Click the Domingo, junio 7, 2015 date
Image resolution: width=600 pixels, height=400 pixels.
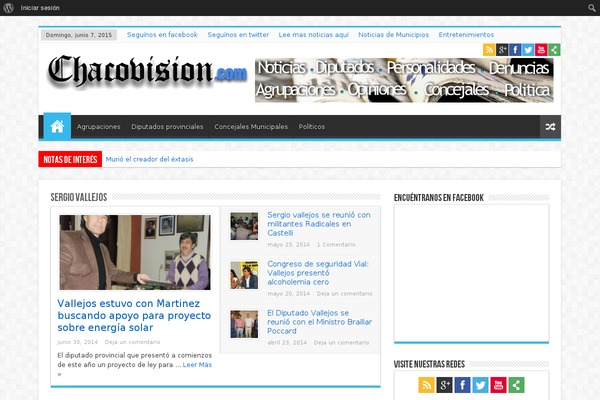(79, 35)
